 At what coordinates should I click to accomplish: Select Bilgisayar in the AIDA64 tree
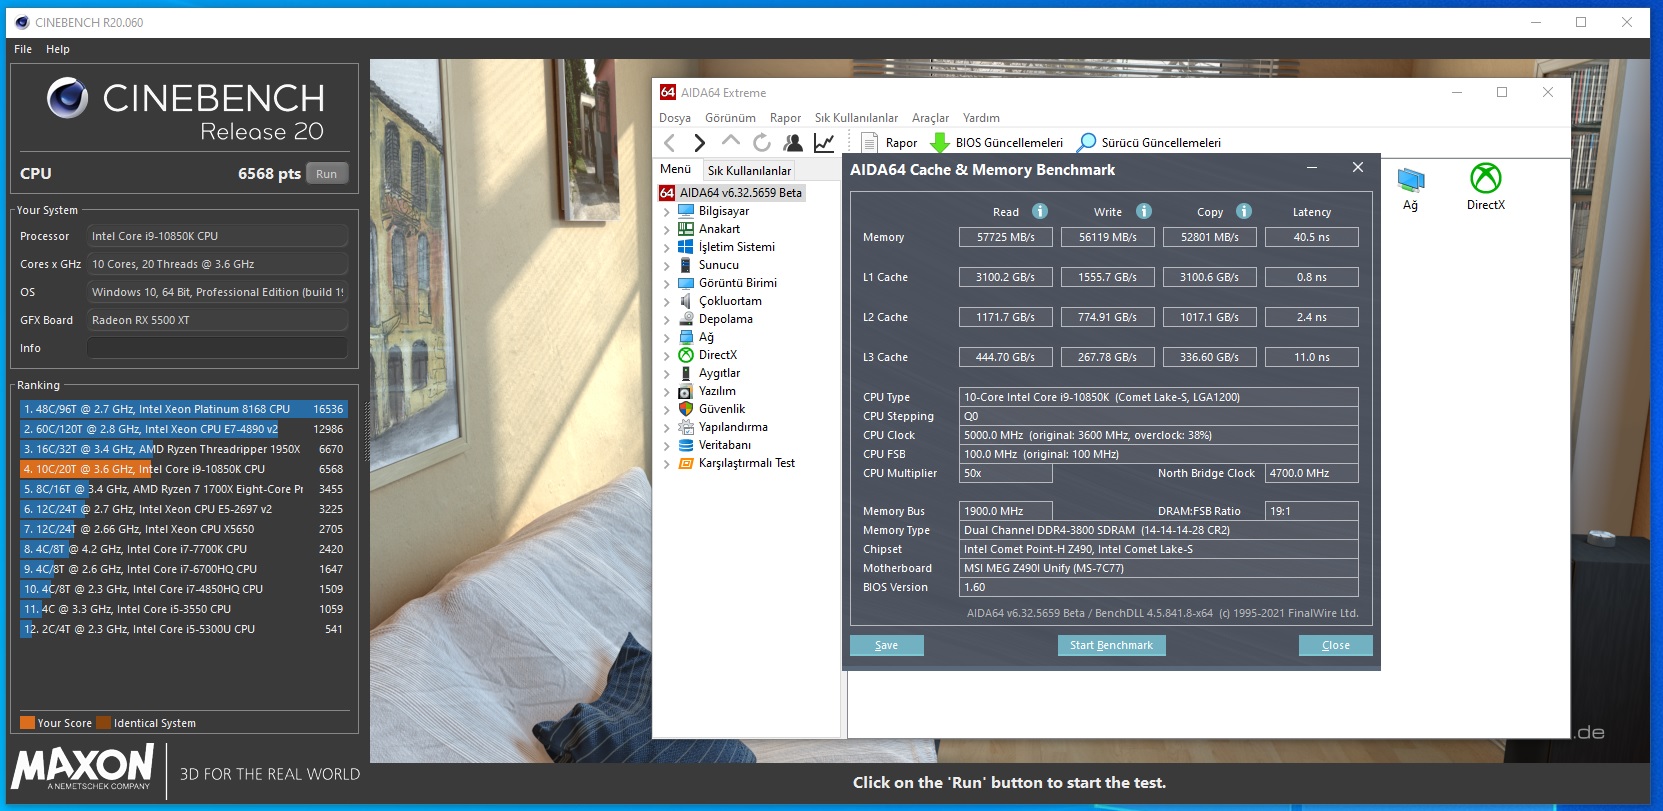(723, 211)
